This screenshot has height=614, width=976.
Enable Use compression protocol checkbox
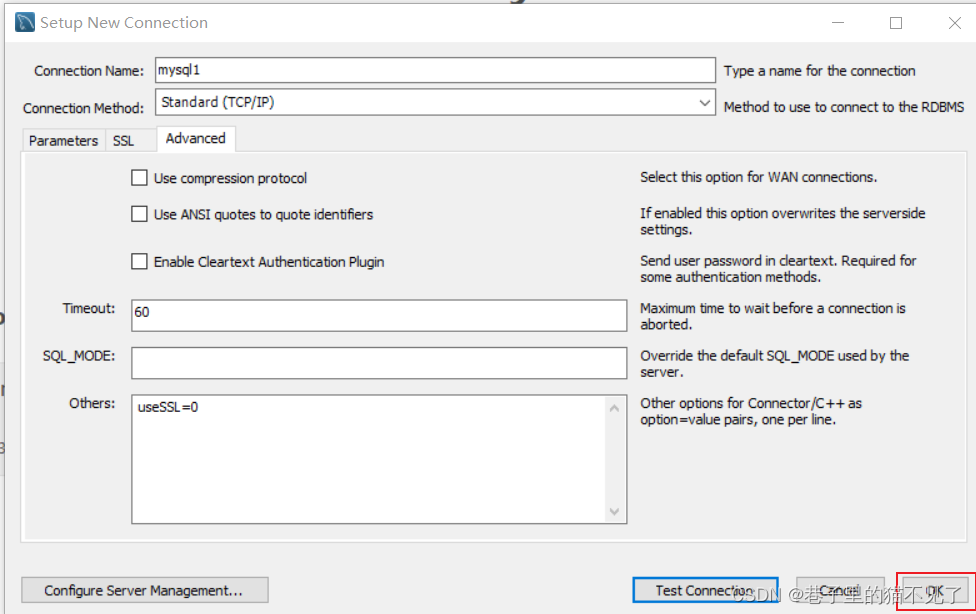pyautogui.click(x=139, y=178)
